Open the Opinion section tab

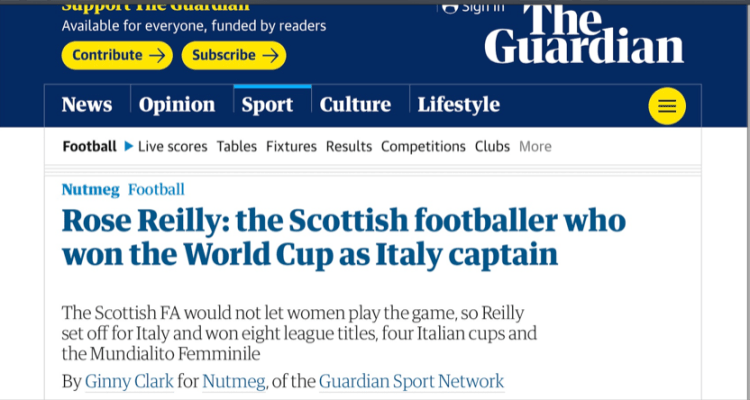pyautogui.click(x=177, y=105)
